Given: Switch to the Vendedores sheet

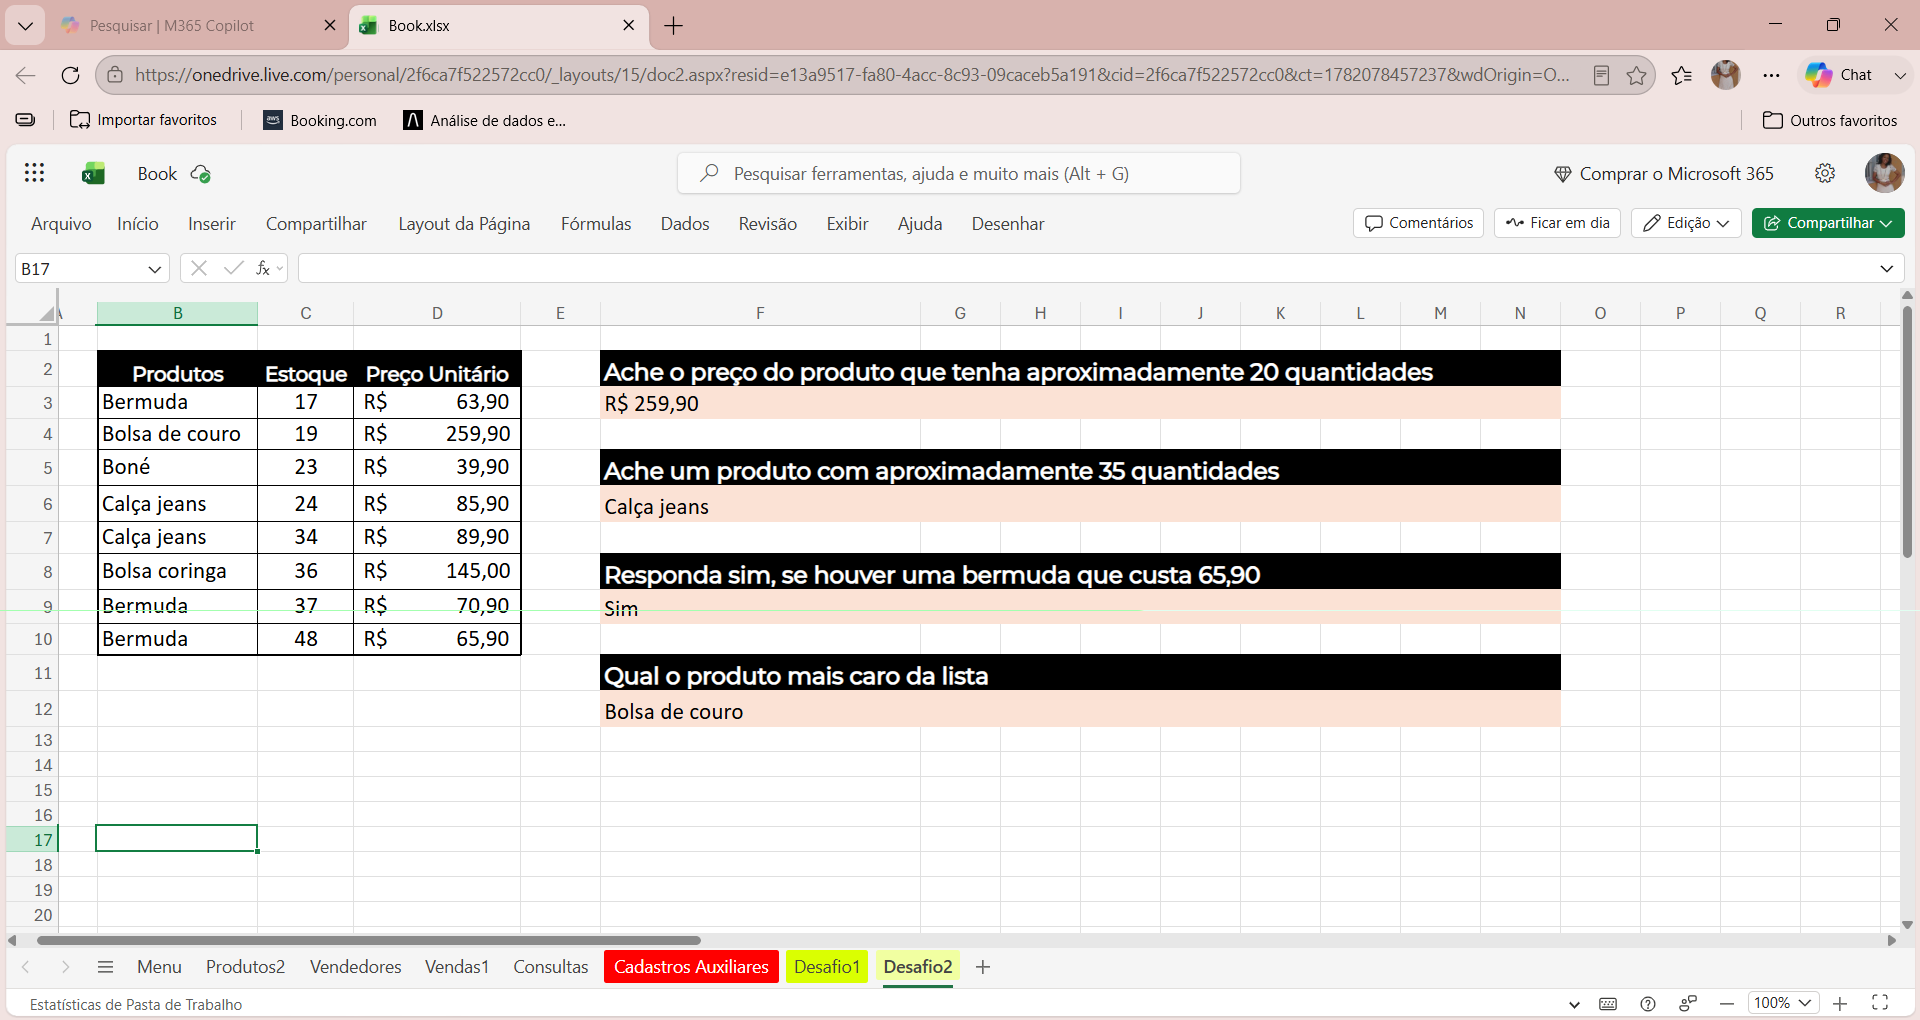Looking at the screenshot, I should 356,967.
